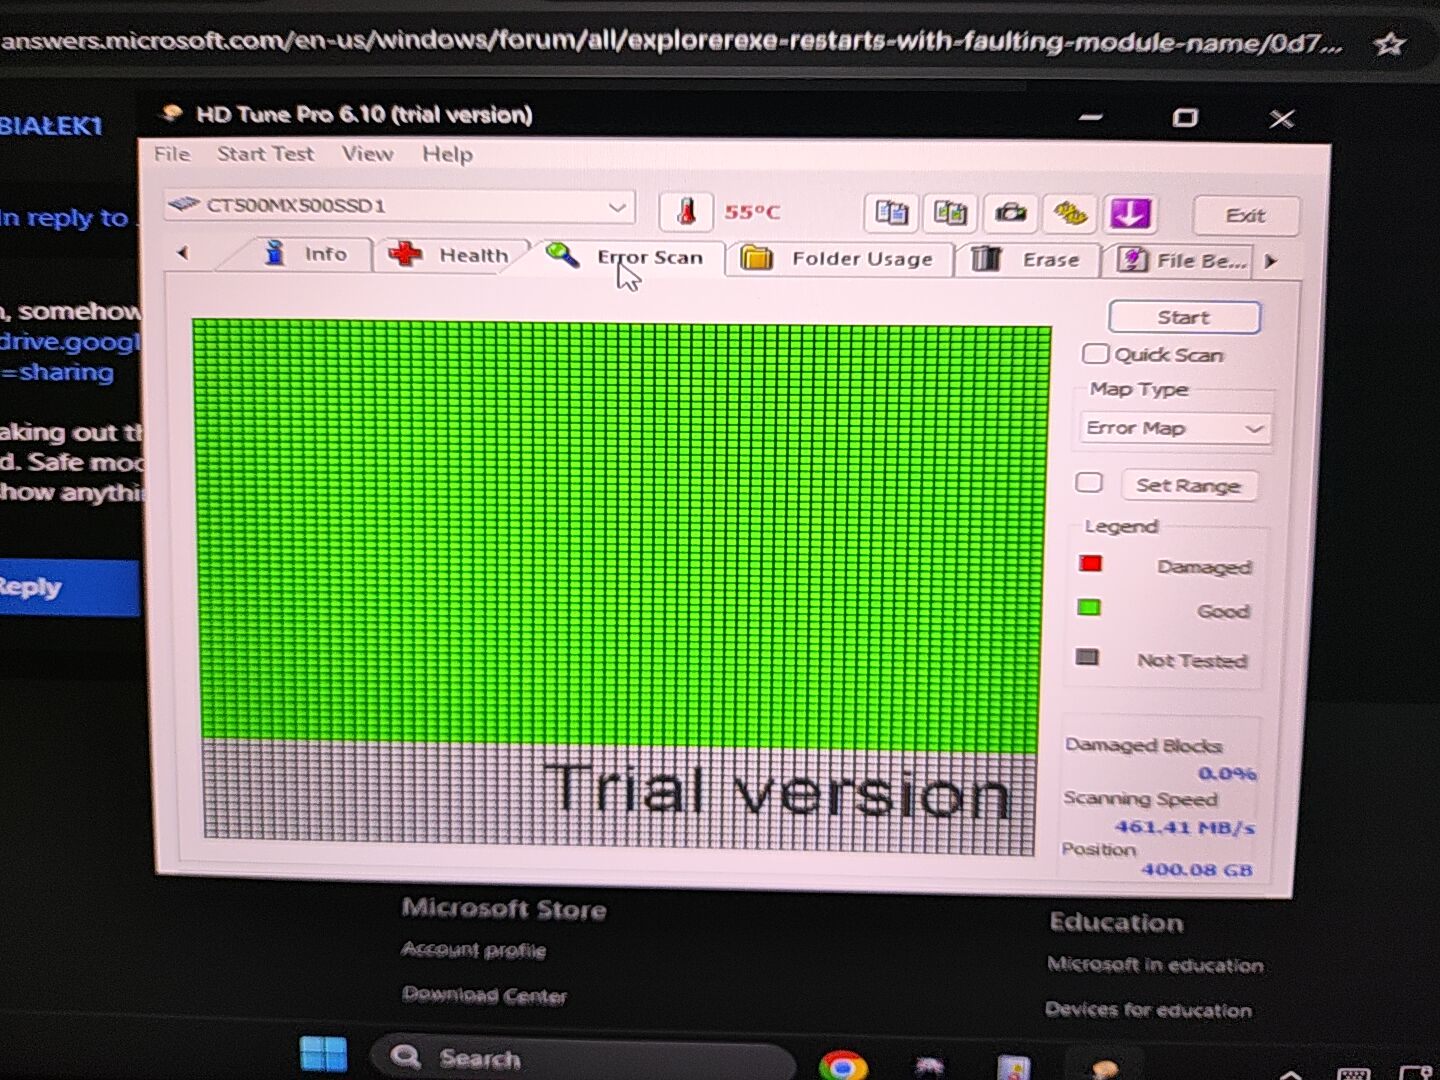The height and width of the screenshot is (1080, 1440).
Task: Click the 0.0% damaged blocks value
Action: pyautogui.click(x=1227, y=773)
